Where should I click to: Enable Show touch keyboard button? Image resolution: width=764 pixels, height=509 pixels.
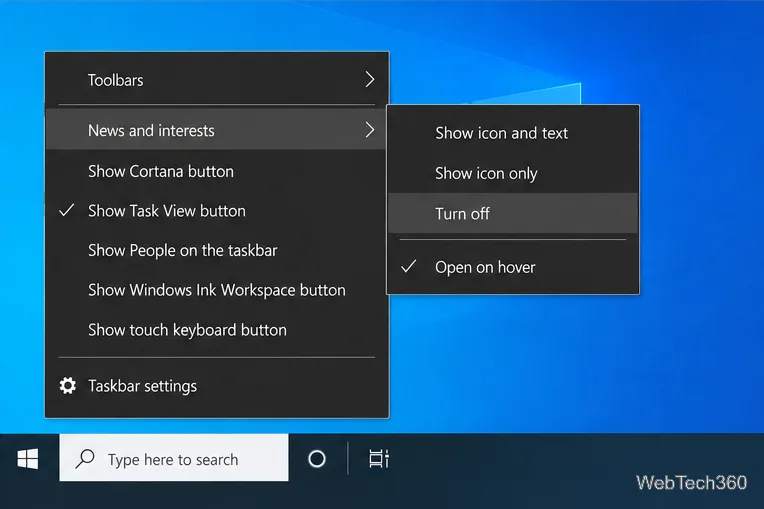click(217, 330)
